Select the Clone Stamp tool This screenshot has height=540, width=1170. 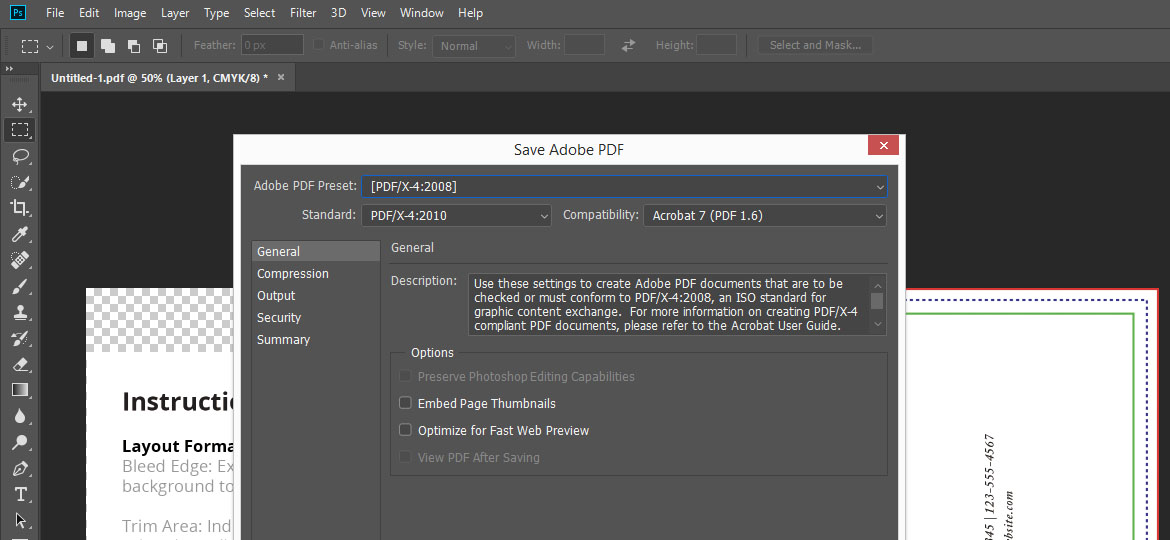coord(20,313)
